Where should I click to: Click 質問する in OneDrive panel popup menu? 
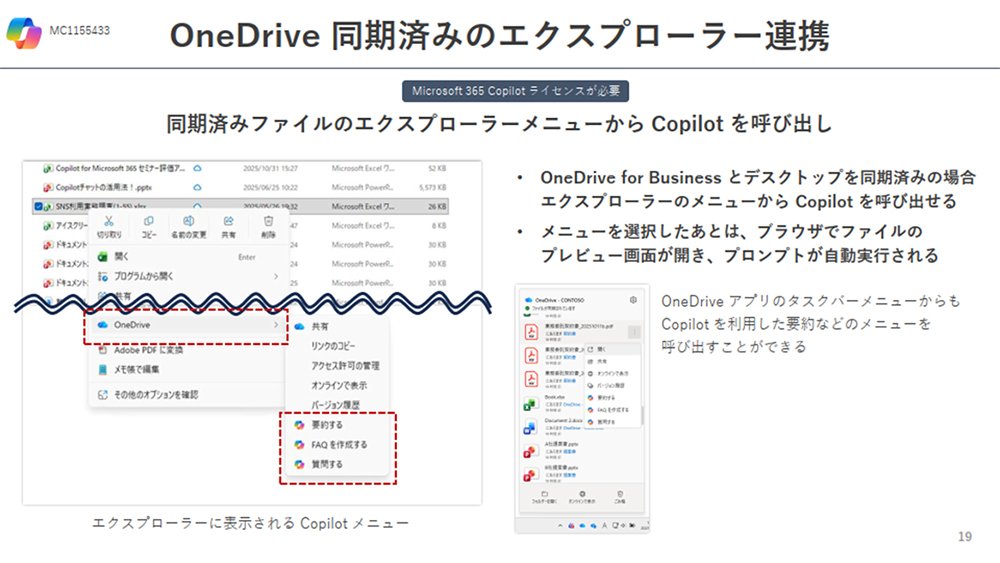tap(613, 422)
